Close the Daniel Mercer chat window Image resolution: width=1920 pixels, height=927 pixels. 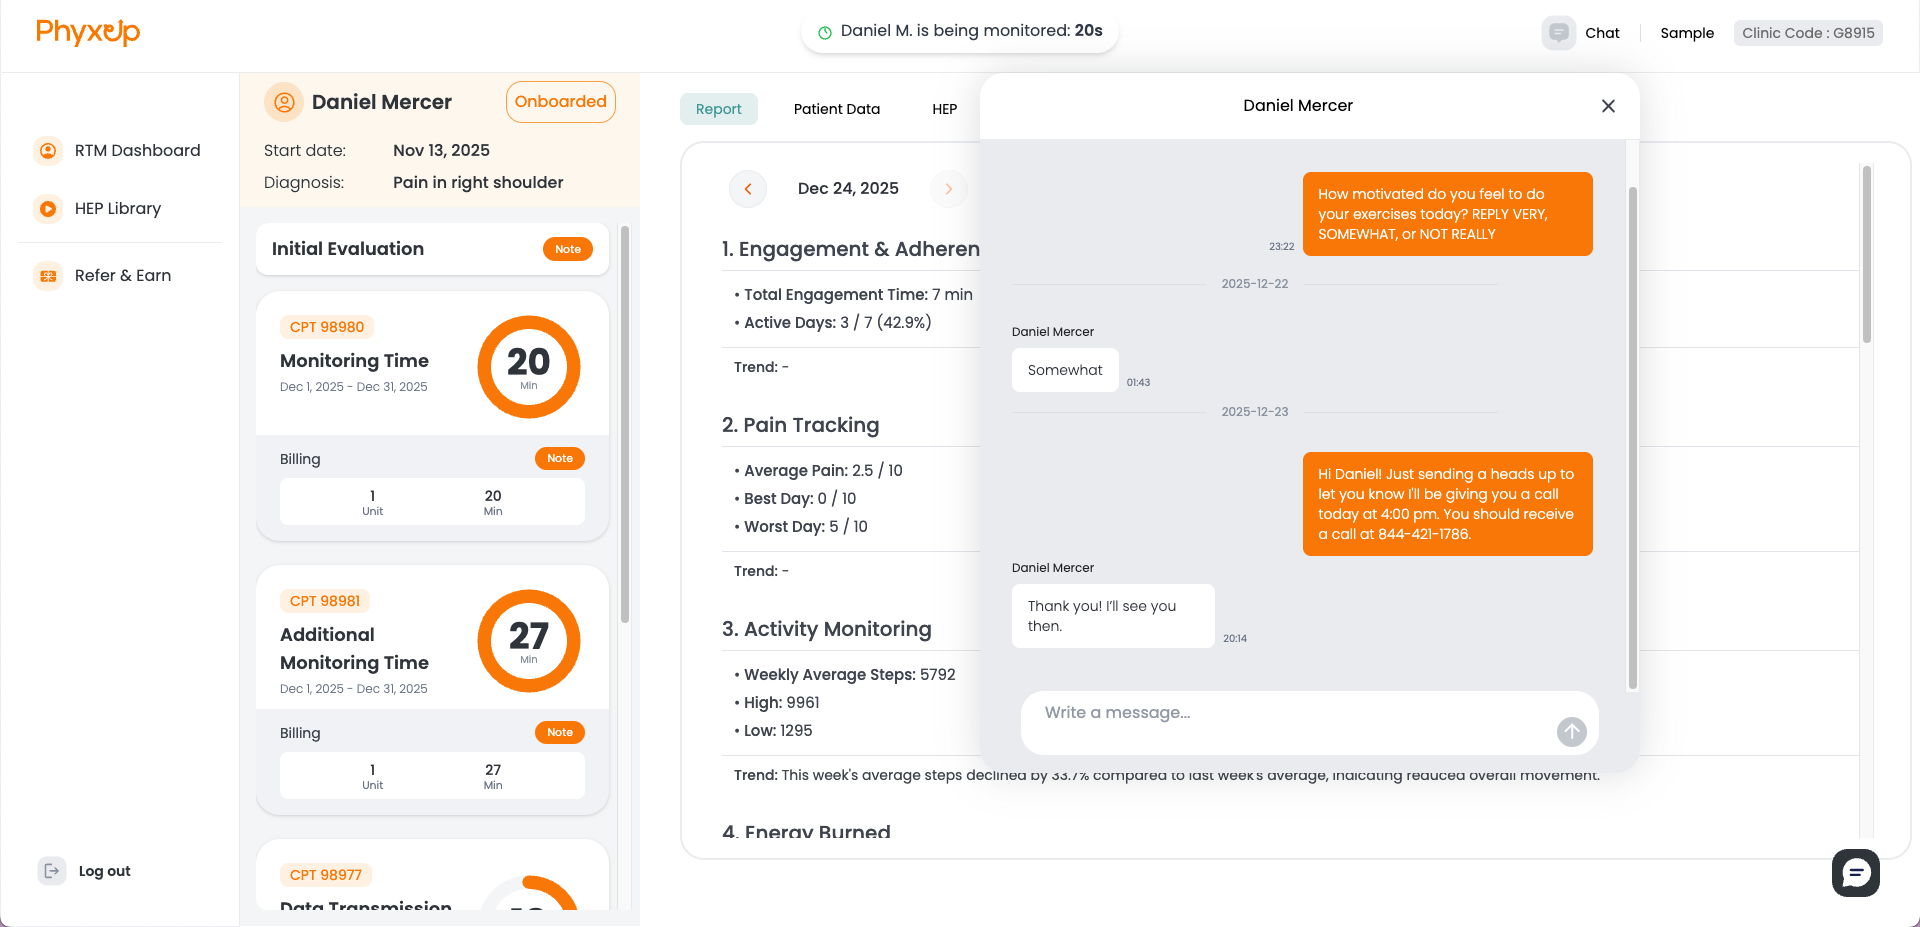point(1608,105)
